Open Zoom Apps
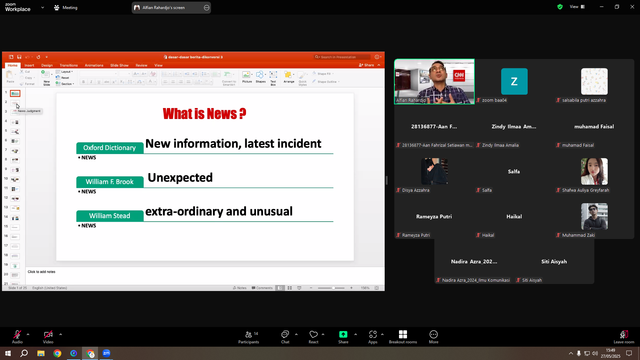 click(x=373, y=337)
